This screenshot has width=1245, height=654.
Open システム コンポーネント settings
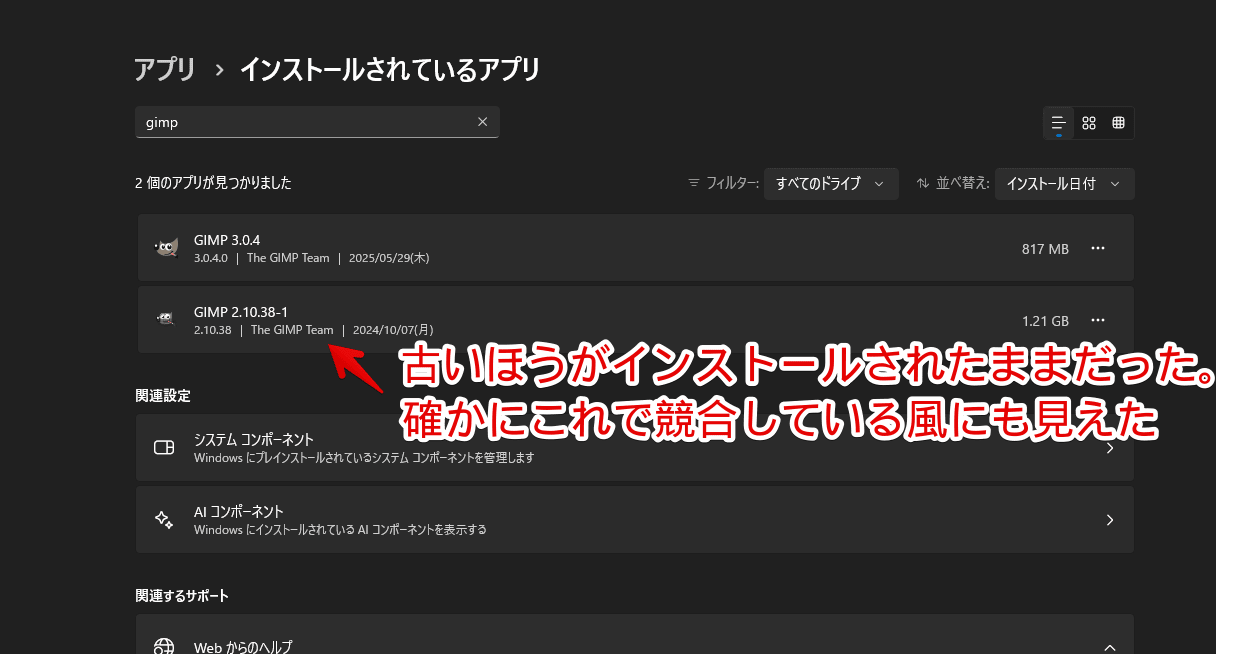pyautogui.click(x=635, y=448)
